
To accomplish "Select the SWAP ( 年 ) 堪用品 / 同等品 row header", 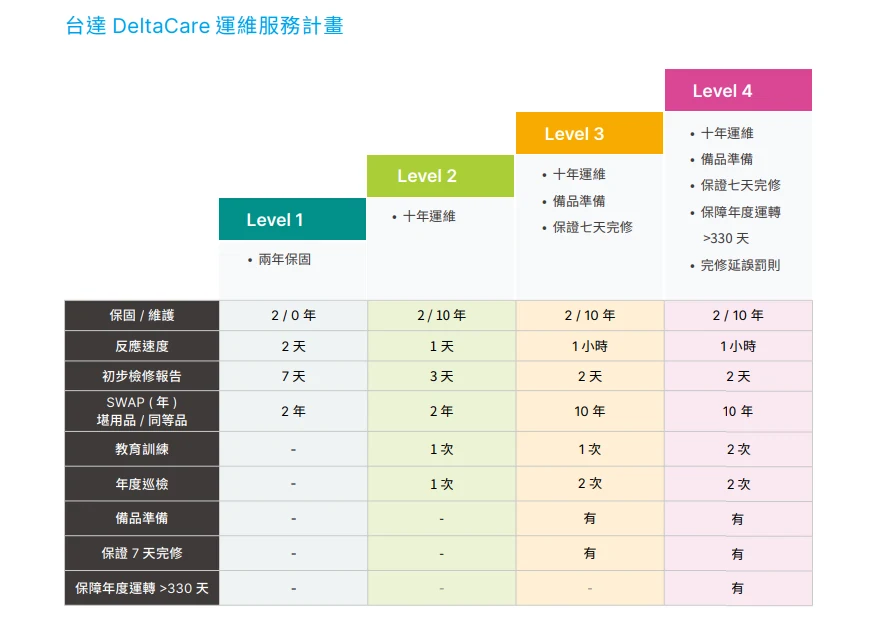I will coord(142,411).
